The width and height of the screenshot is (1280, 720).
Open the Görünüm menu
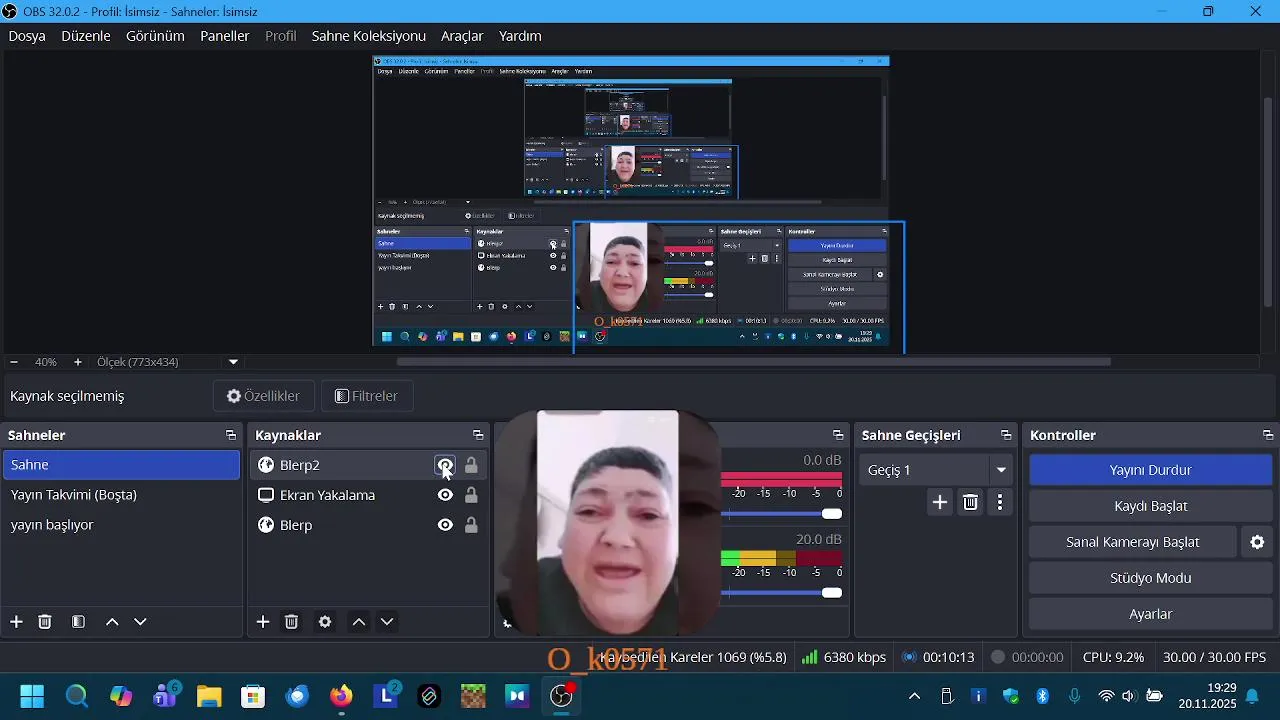(155, 36)
